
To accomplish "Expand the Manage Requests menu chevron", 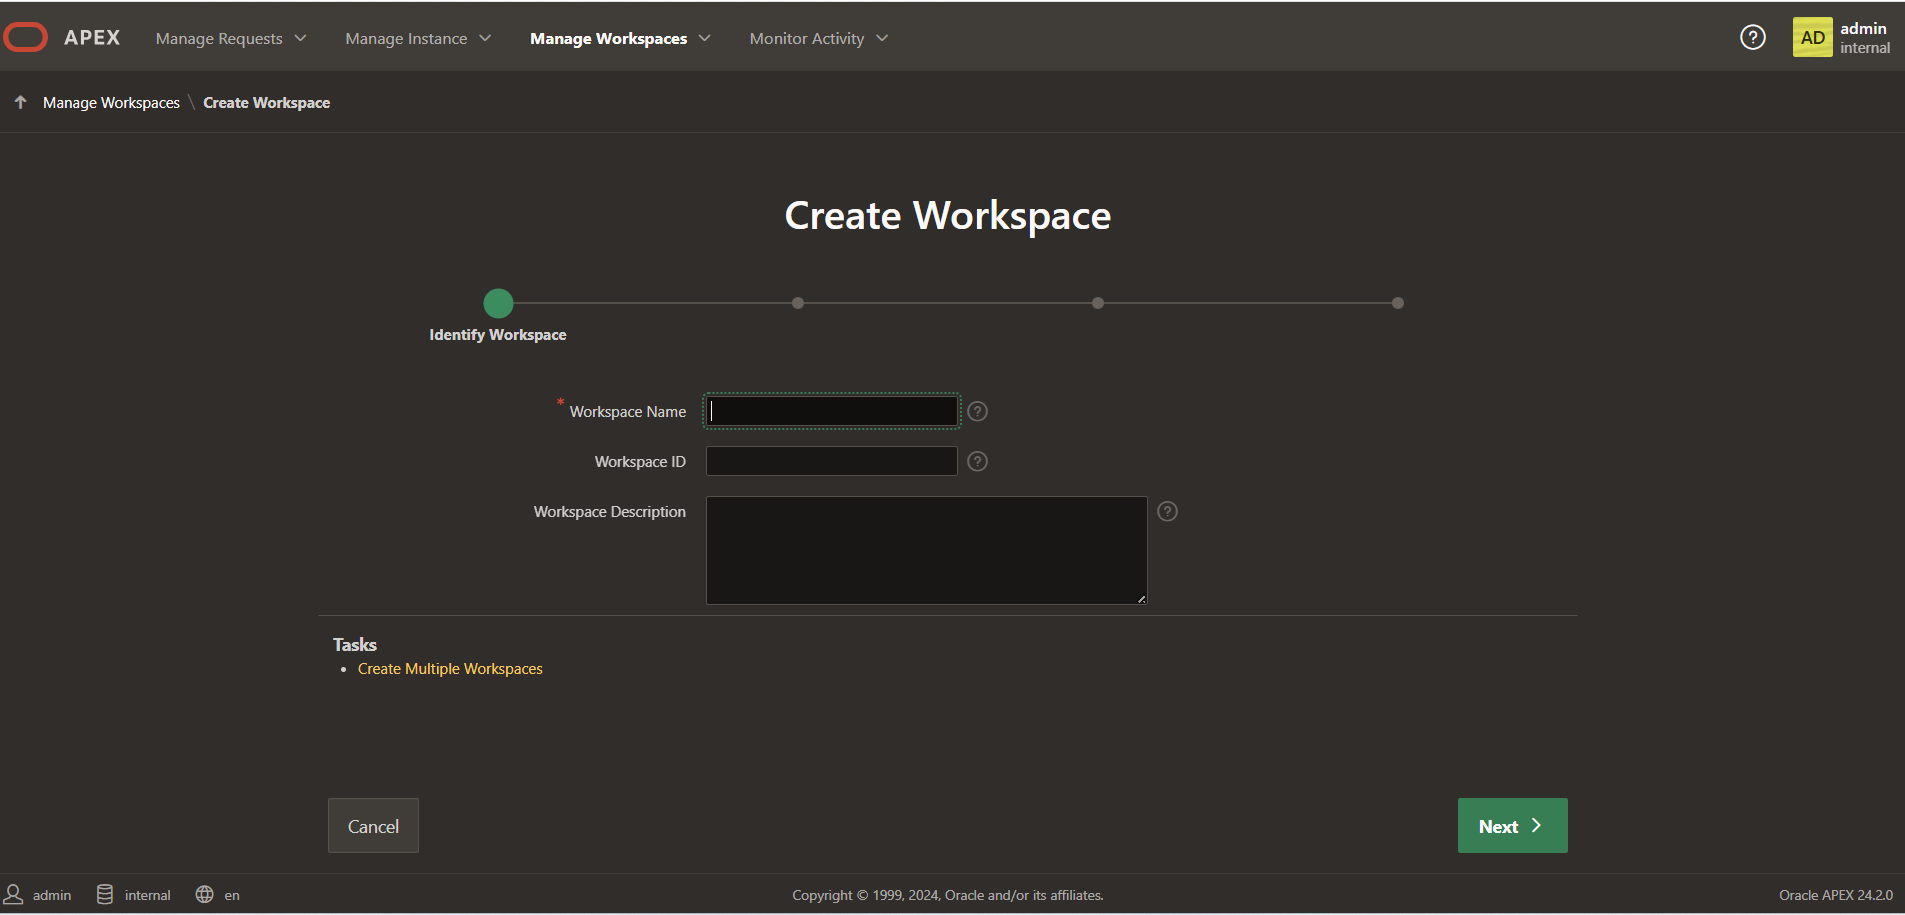I will (x=300, y=38).
